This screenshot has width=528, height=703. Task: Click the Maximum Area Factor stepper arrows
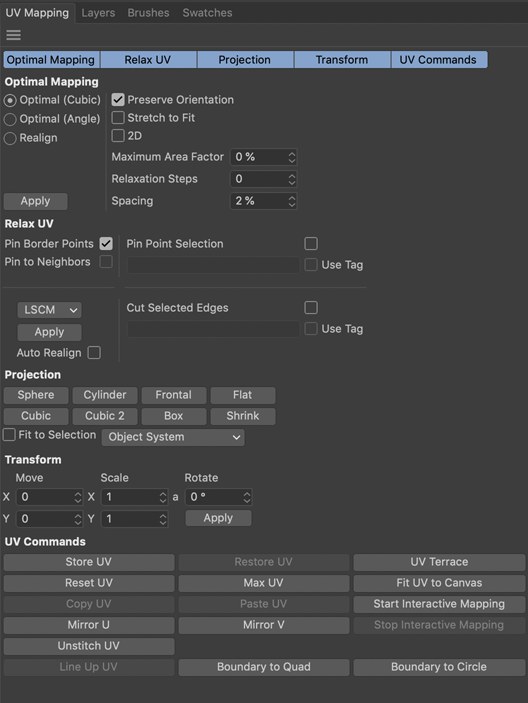(x=292, y=157)
